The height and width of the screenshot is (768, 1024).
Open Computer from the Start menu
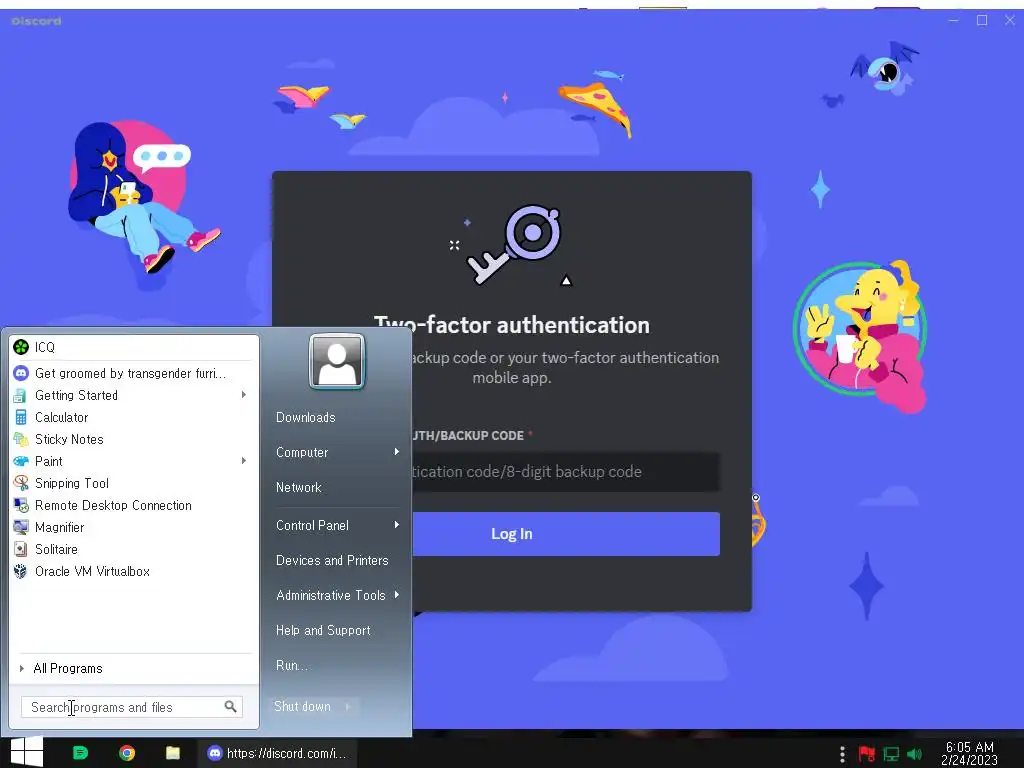pyautogui.click(x=302, y=452)
